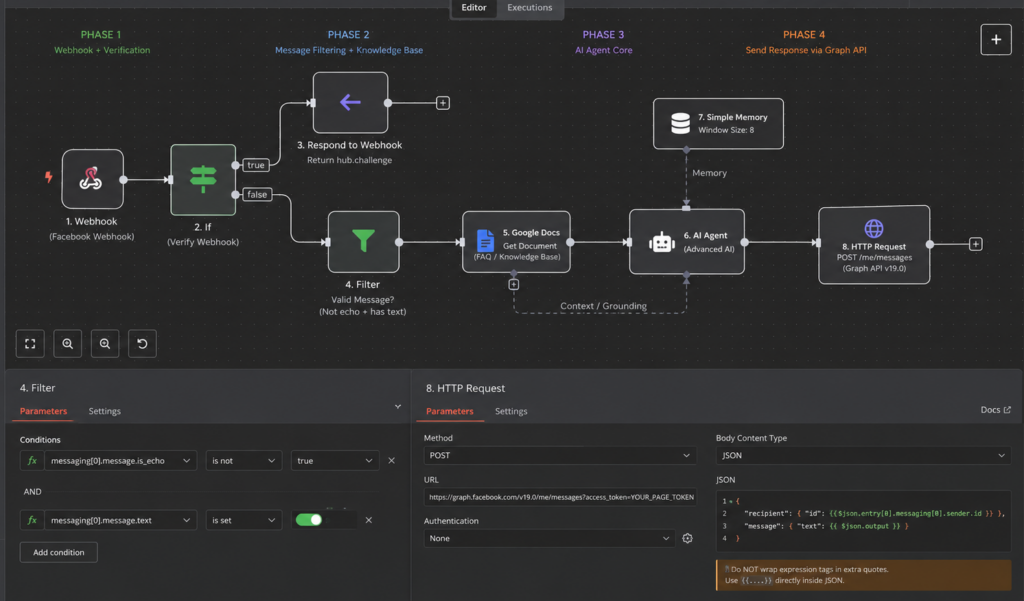Image resolution: width=1024 pixels, height=601 pixels.
Task: Click the fx expression icon for message.text condition
Action: [x=32, y=520]
